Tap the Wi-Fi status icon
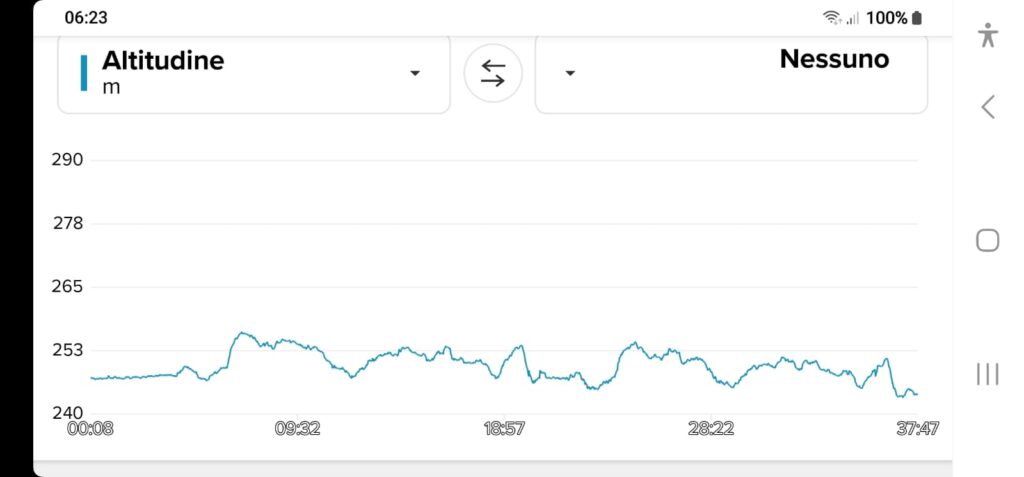 831,18
